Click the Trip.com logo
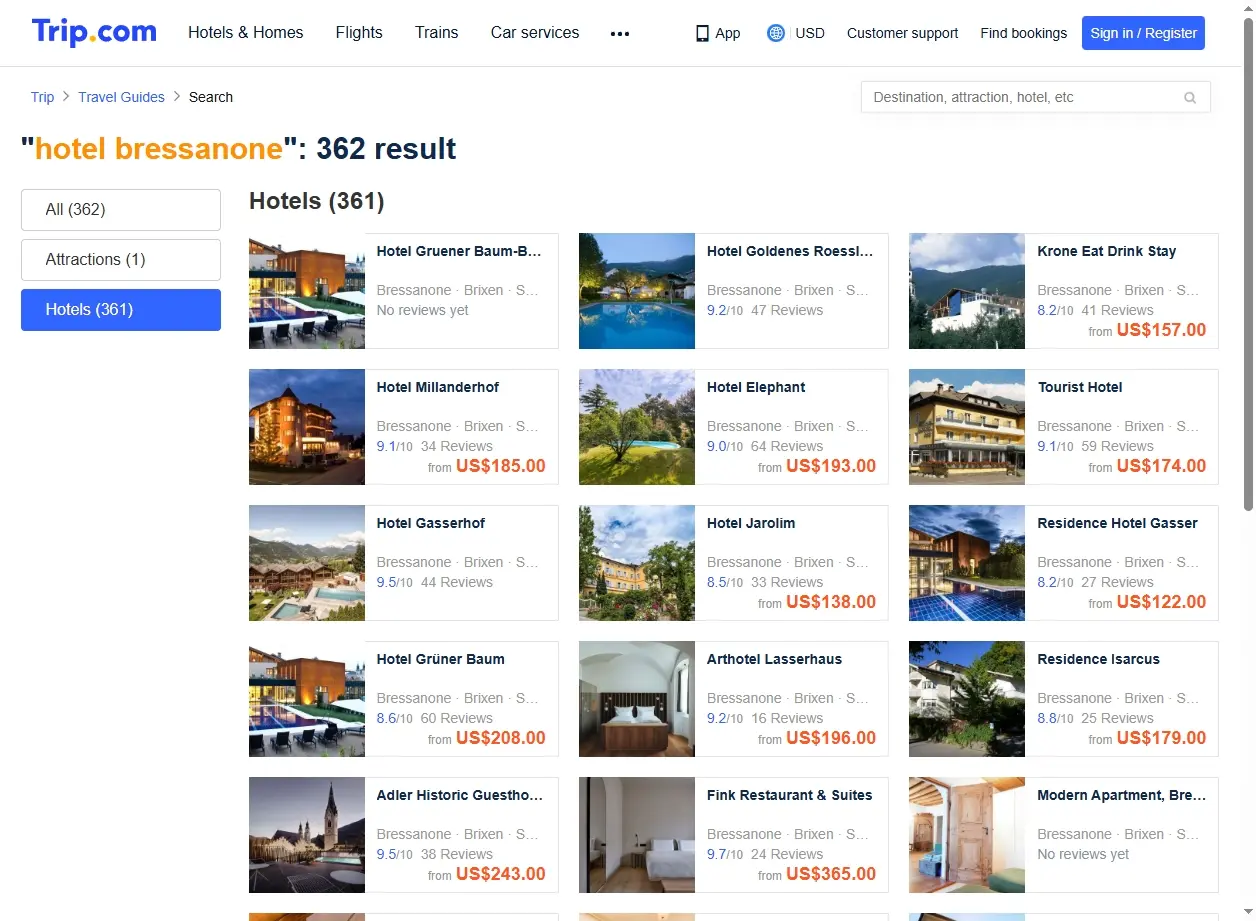Screen dimensions: 1256x921 94,32
